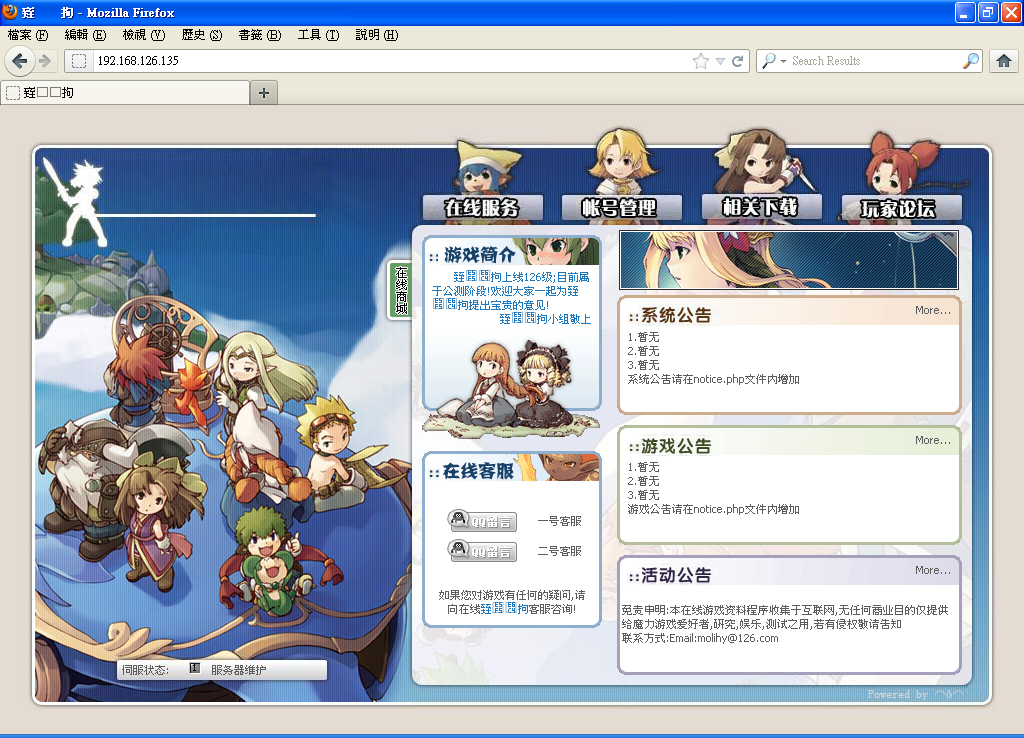1024x738 pixels.
Task: Open the 檔案 (File) menu
Action: (28, 35)
